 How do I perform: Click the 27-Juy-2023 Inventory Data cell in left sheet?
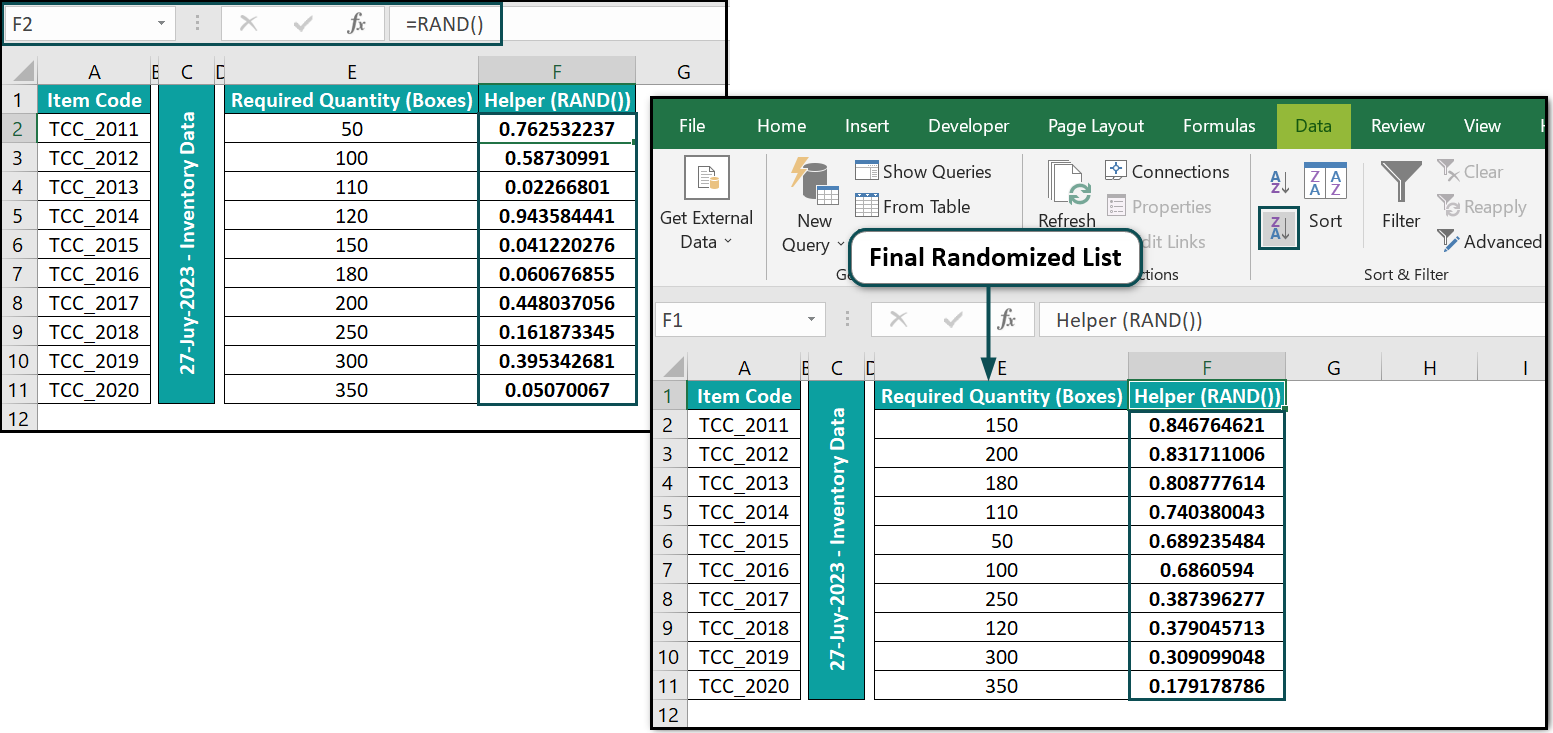pos(187,244)
